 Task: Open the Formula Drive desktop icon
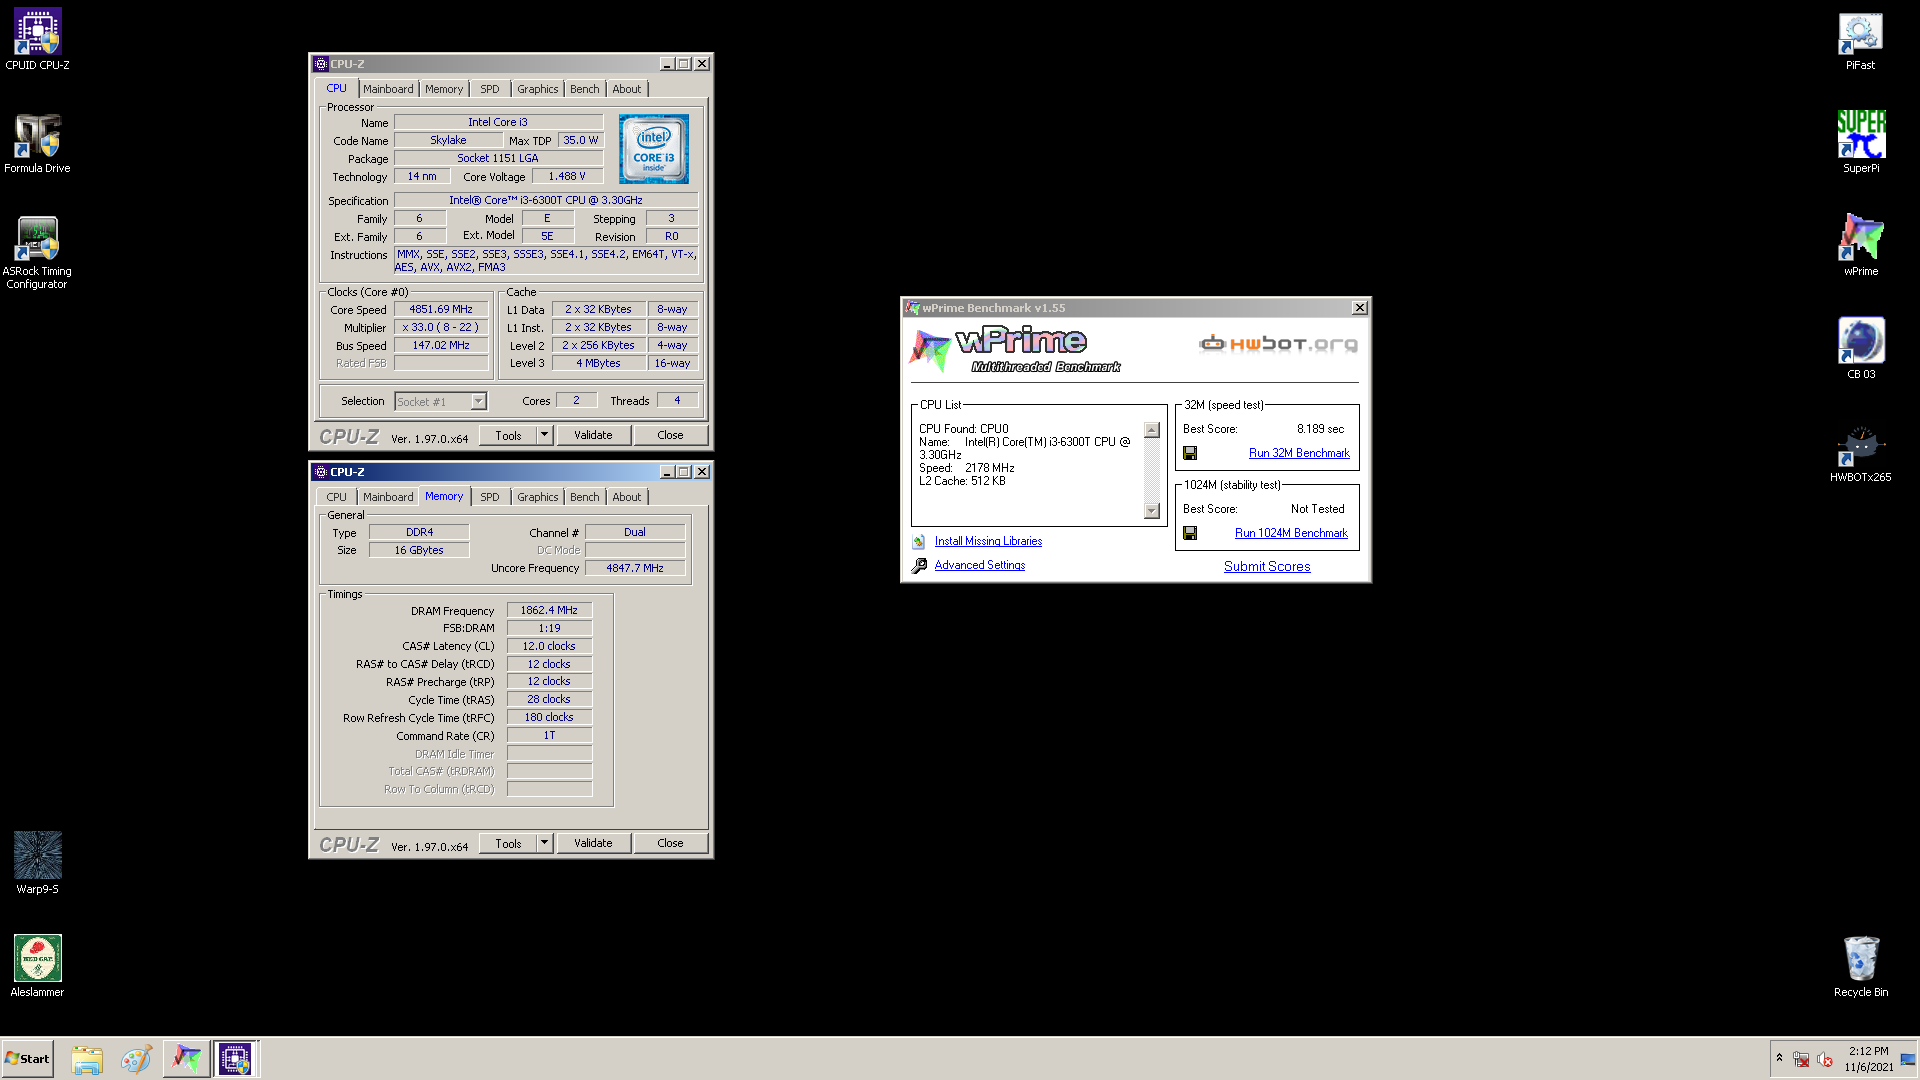[x=37, y=143]
